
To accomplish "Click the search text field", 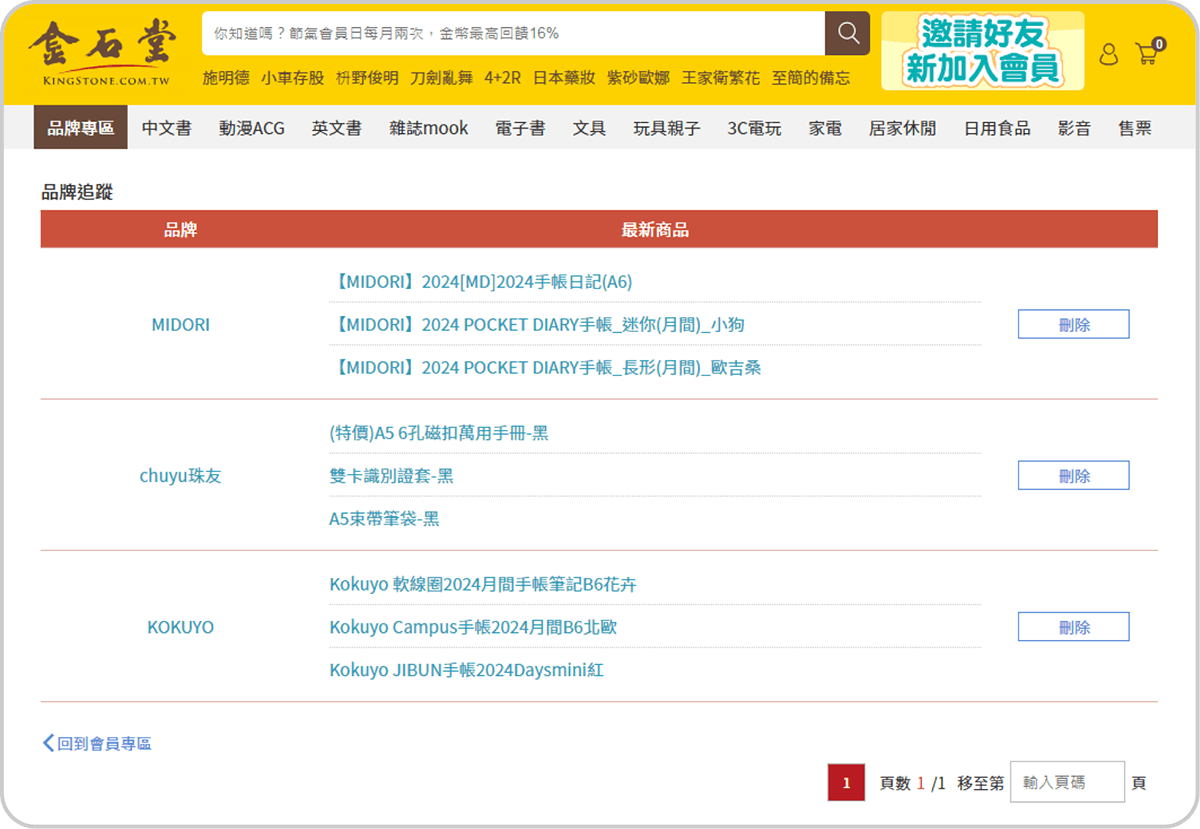I will tap(512, 34).
